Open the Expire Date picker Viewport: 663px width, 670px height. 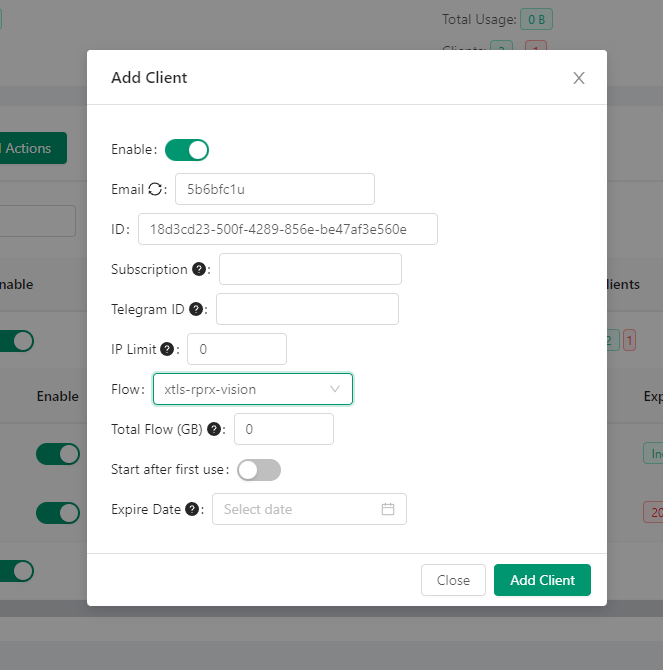pyautogui.click(x=300, y=509)
